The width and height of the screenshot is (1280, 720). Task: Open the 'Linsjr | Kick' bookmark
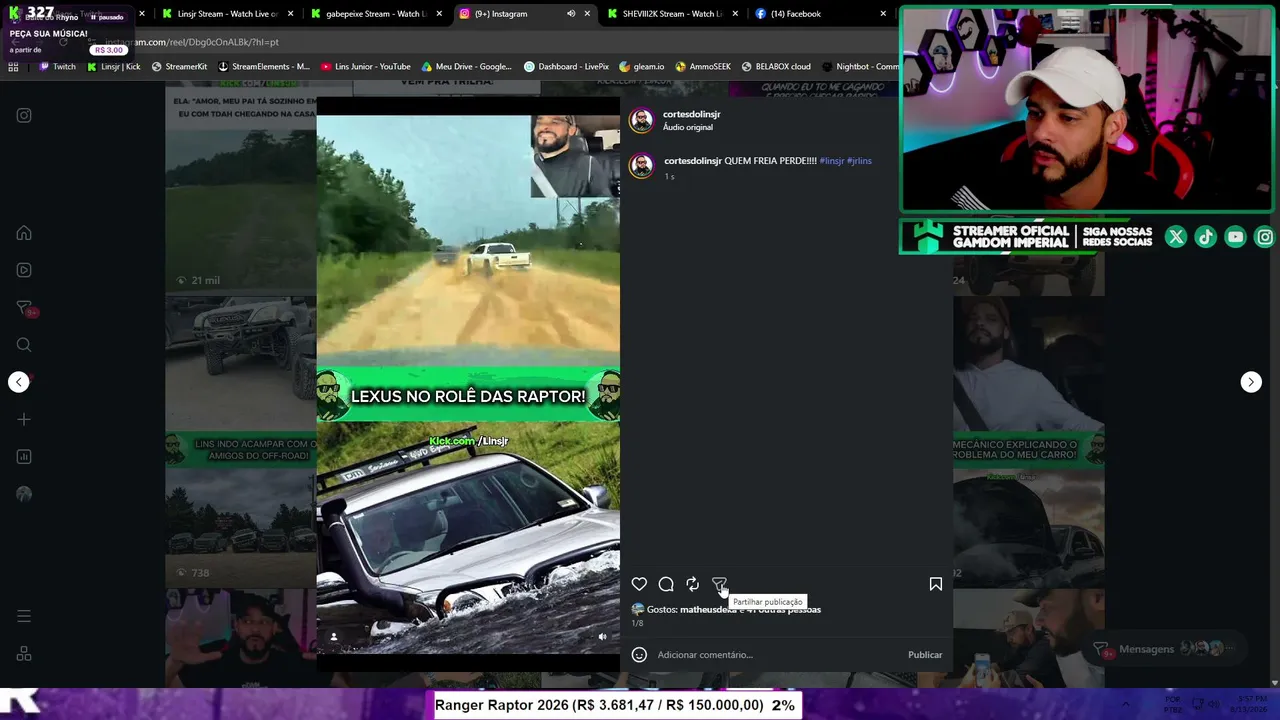click(x=114, y=67)
